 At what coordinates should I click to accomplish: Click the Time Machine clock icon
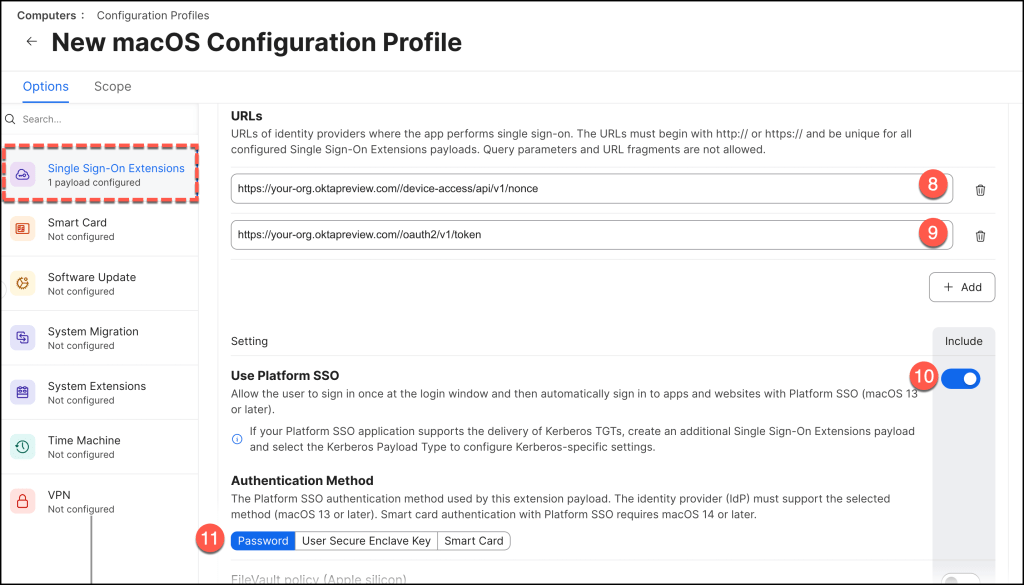tap(23, 447)
